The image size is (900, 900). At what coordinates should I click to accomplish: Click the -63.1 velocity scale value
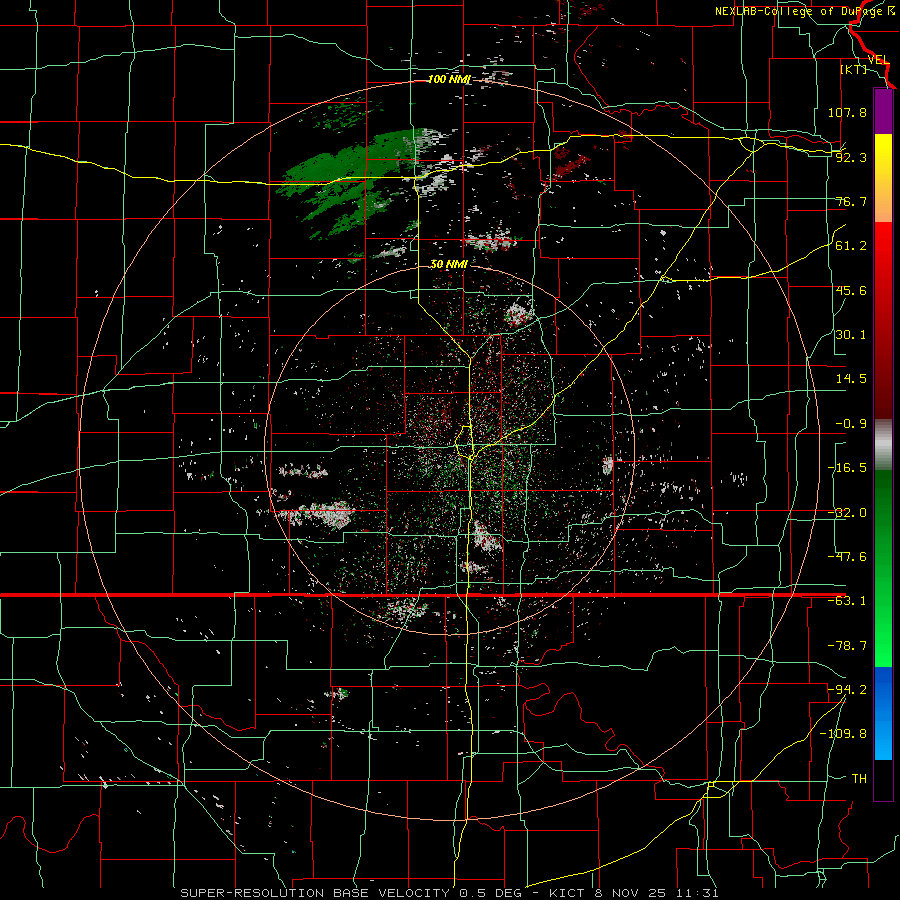click(847, 601)
